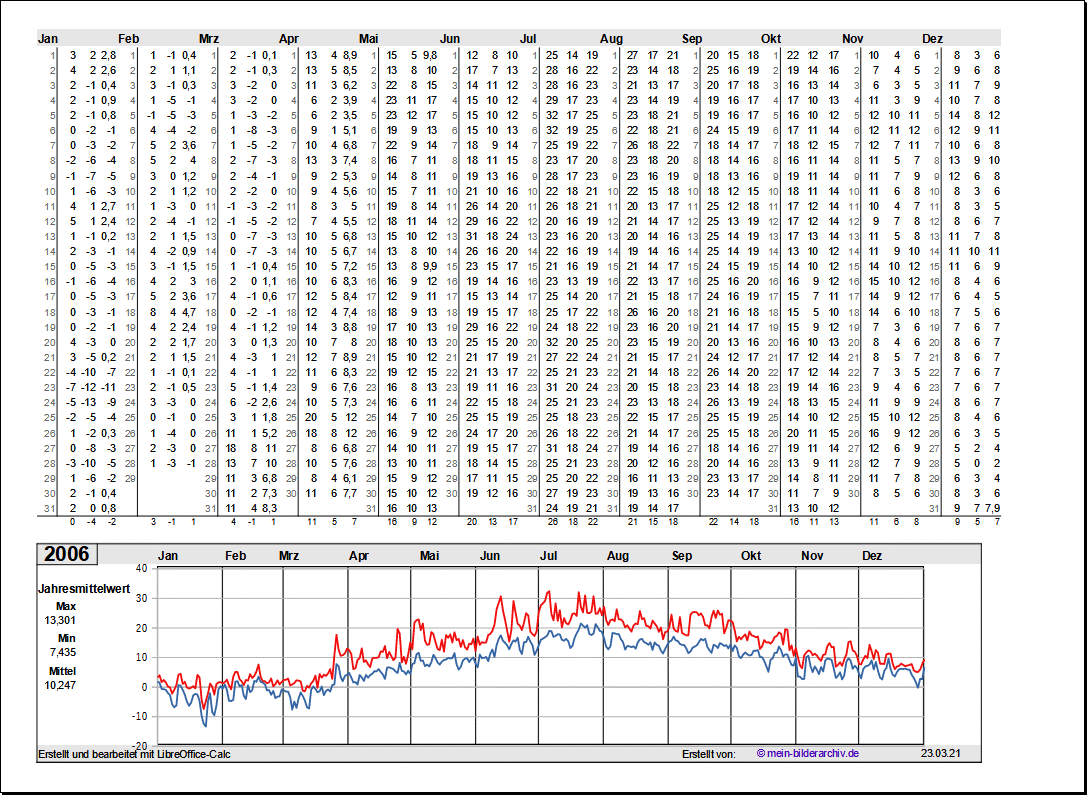
Task: Select the Dez header in the top table
Action: (932, 39)
